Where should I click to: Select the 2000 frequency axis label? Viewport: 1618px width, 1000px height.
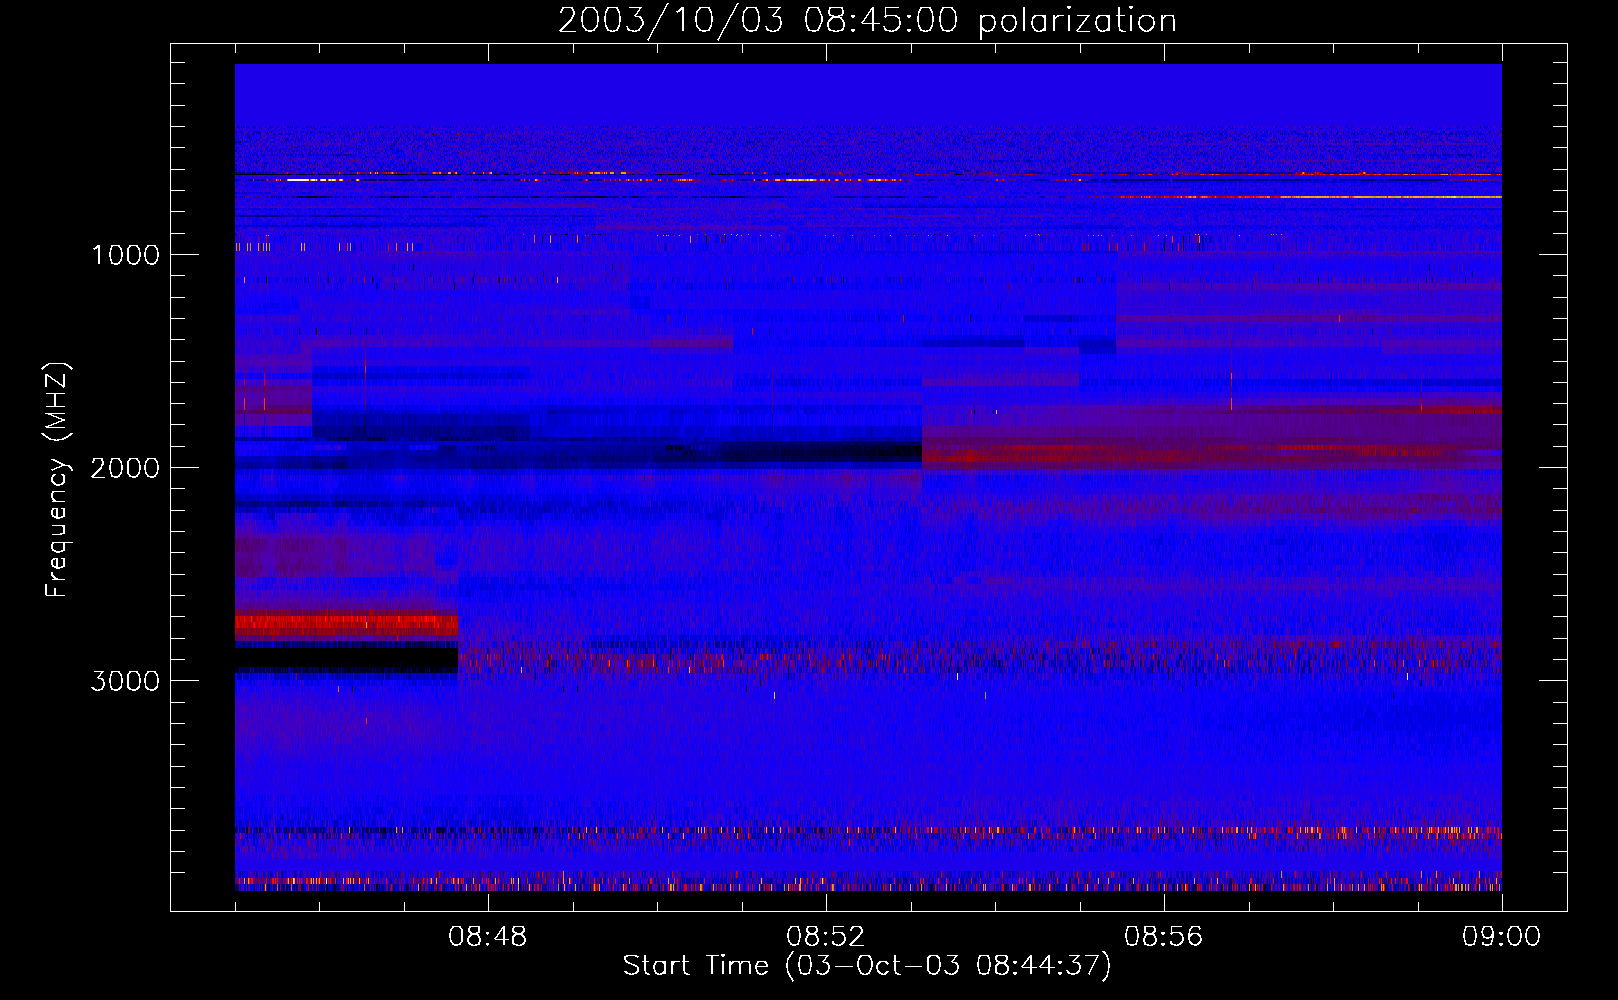[125, 468]
